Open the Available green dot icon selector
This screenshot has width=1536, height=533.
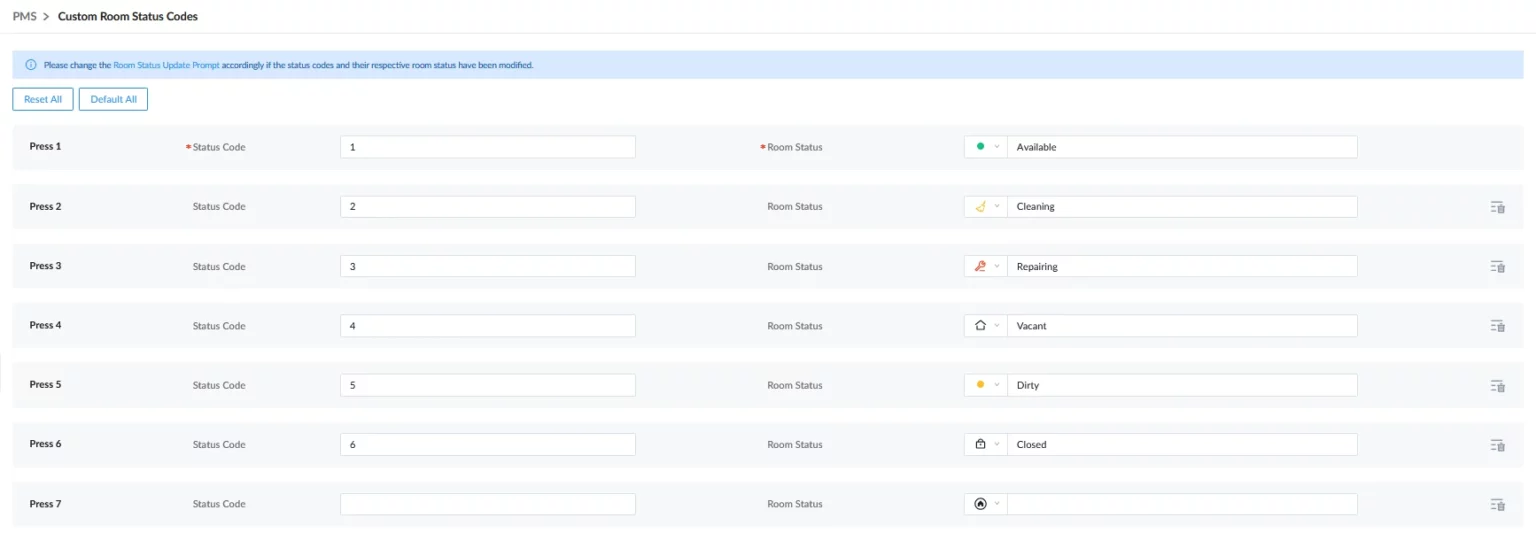pos(986,147)
